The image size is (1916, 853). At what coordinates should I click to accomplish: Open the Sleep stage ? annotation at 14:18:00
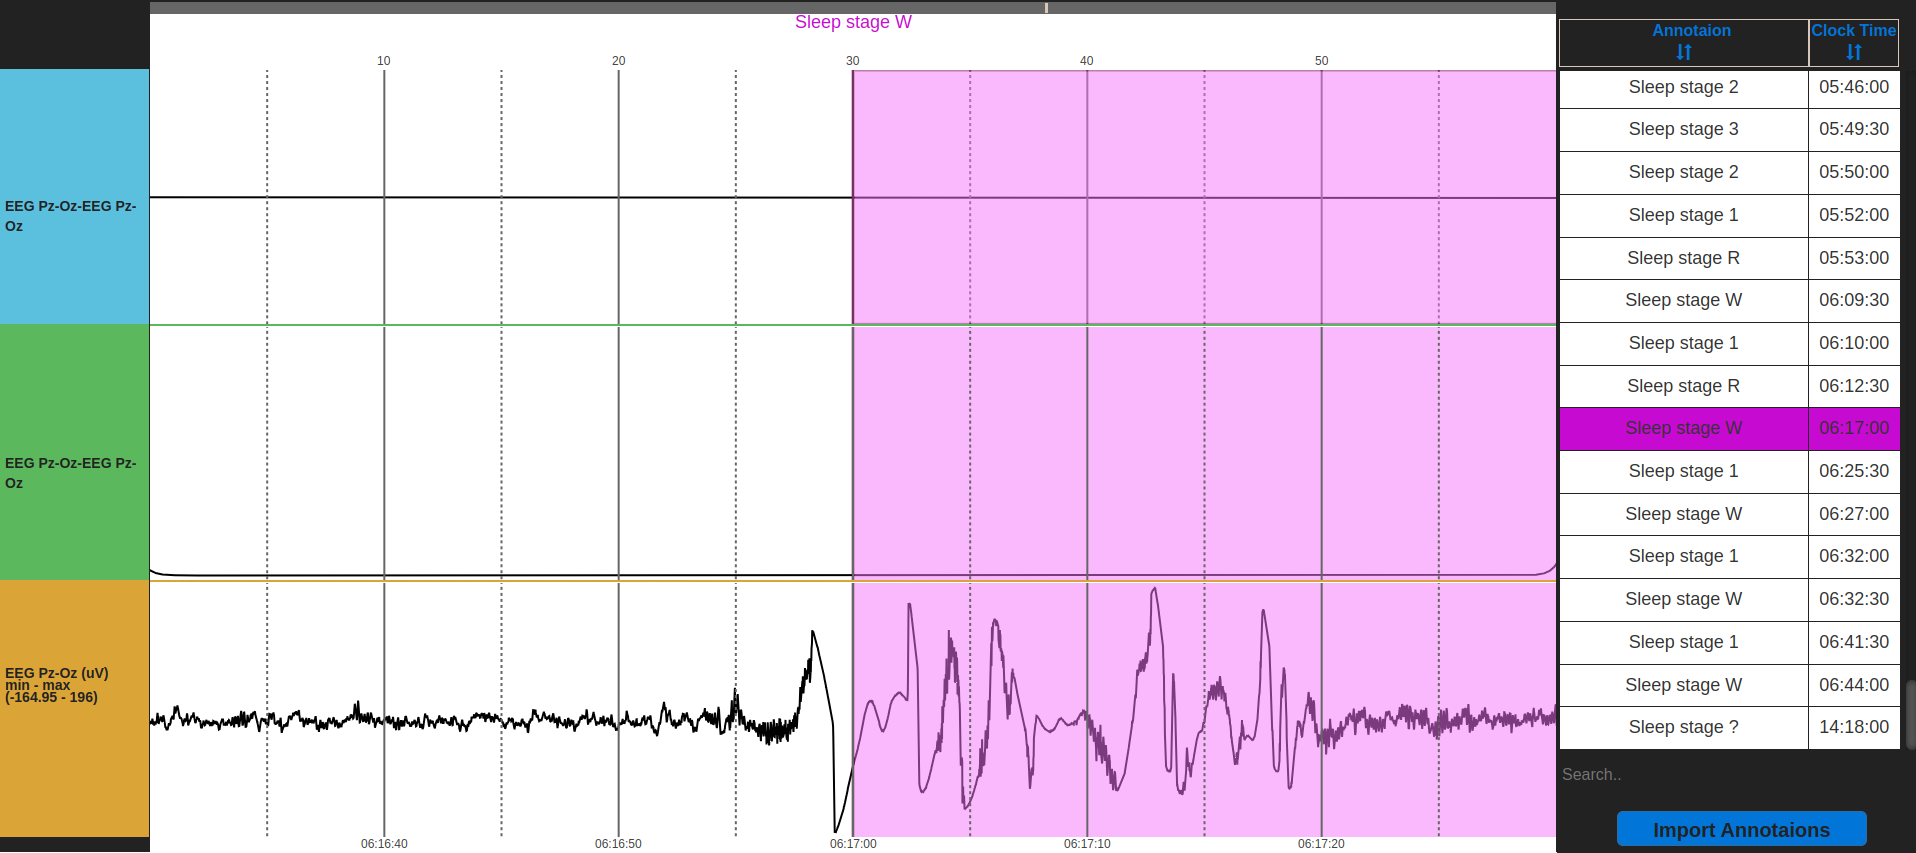(1729, 727)
